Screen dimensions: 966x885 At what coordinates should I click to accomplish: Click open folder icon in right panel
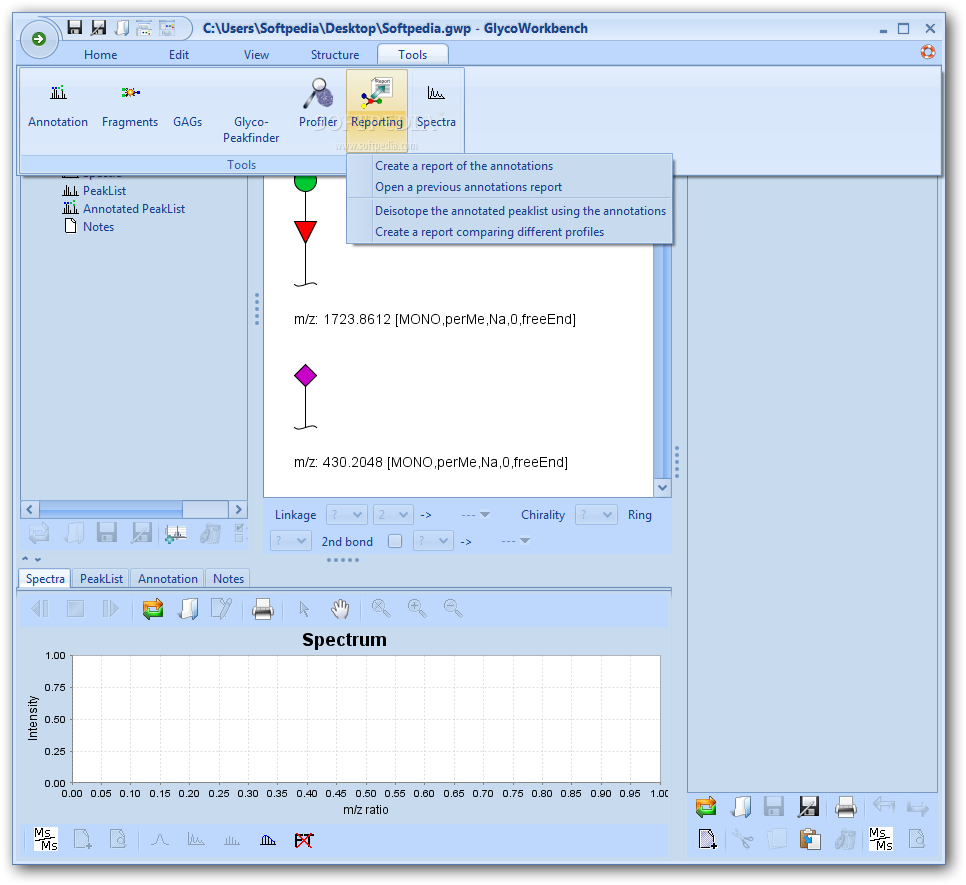pyautogui.click(x=741, y=806)
